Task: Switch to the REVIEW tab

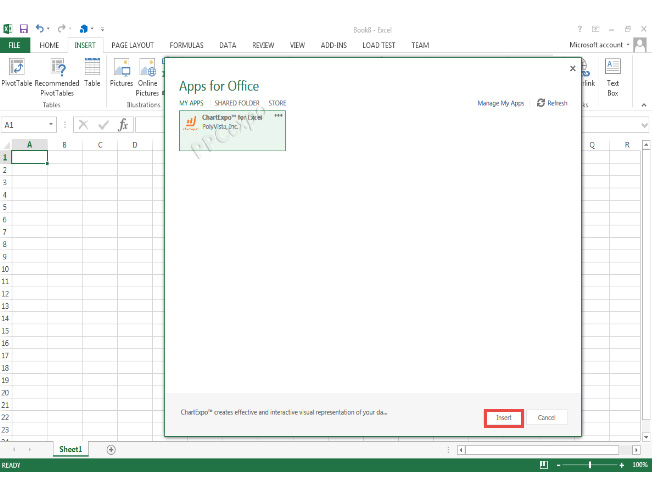Action: (263, 45)
